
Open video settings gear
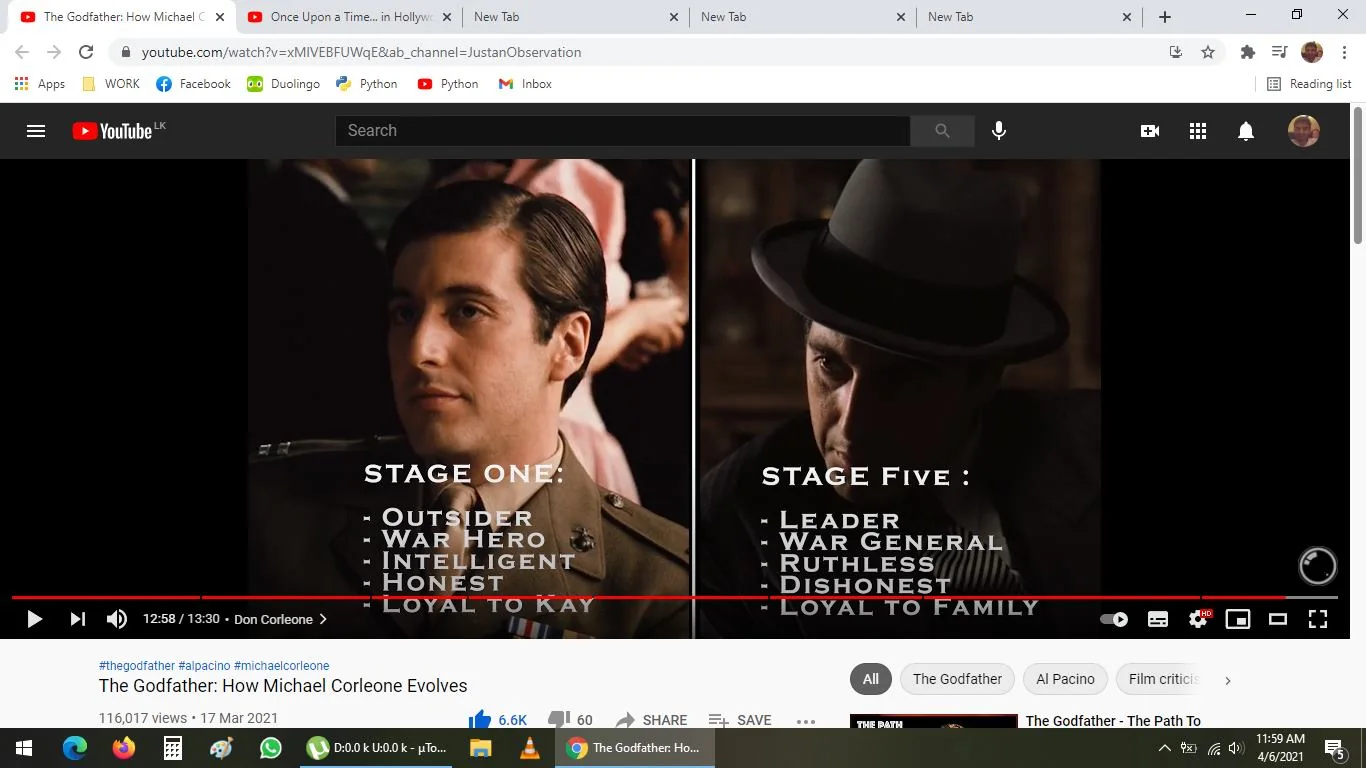1198,619
